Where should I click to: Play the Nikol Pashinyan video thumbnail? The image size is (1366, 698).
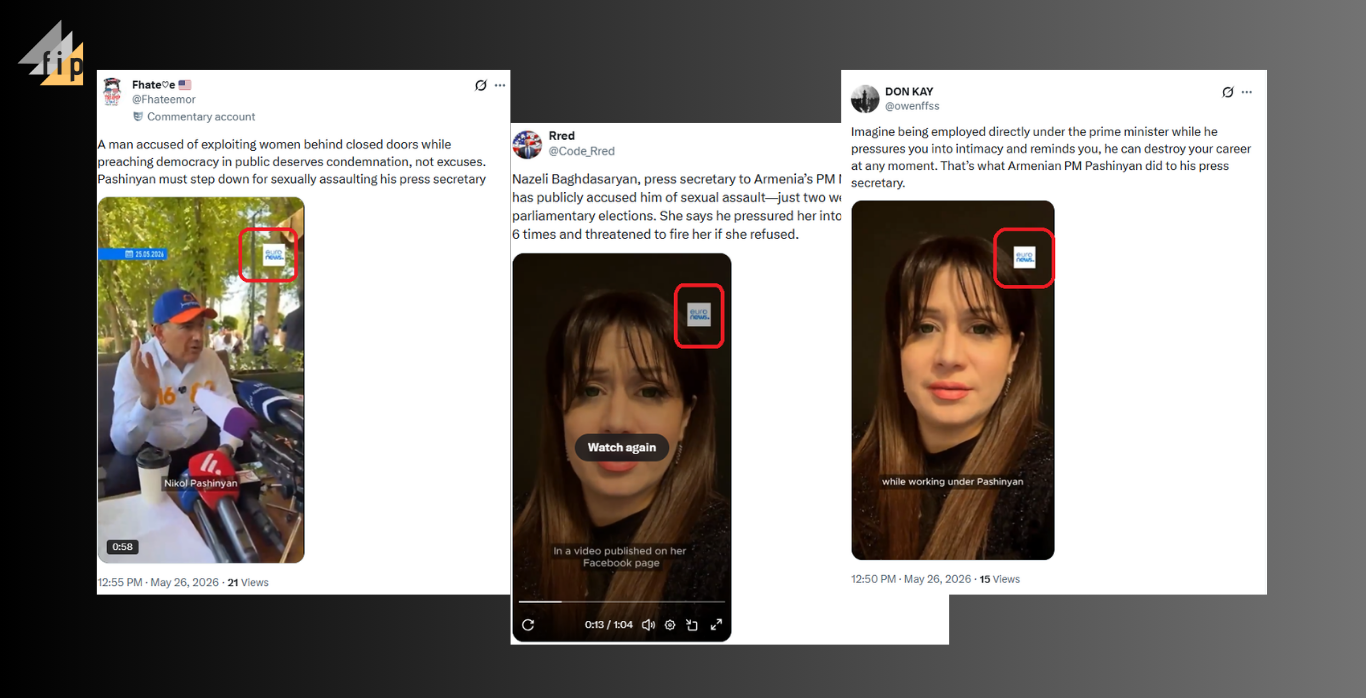pyautogui.click(x=201, y=380)
